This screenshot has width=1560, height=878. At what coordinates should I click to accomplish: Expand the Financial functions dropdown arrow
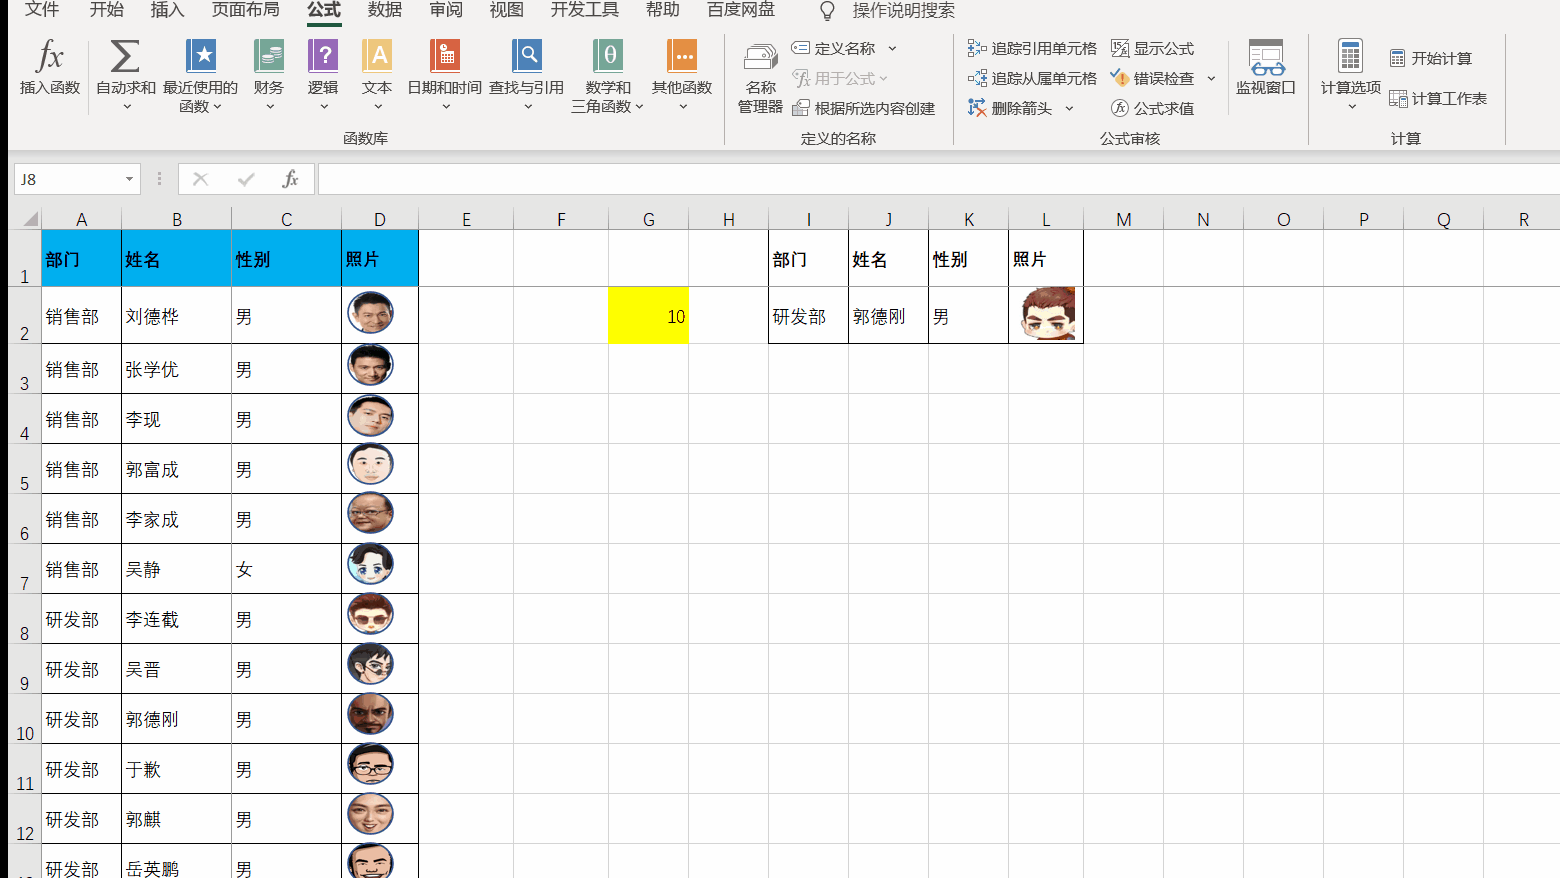coord(270,106)
